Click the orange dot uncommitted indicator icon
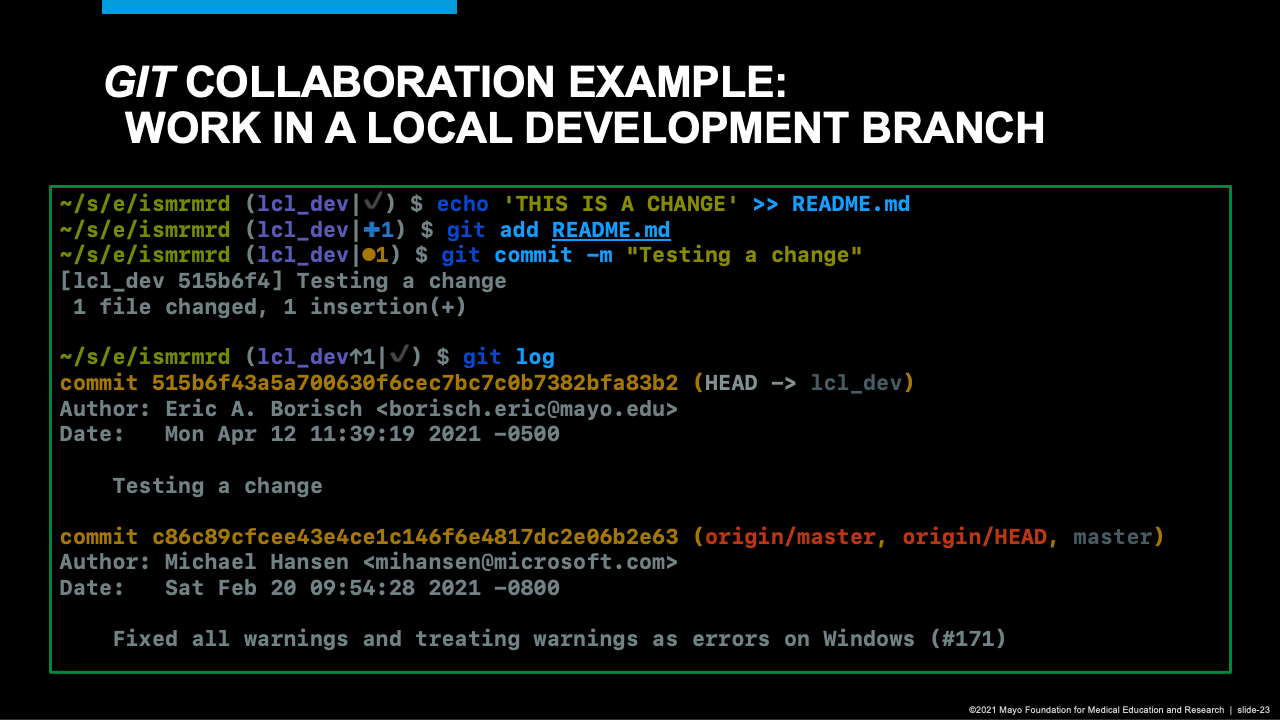 click(367, 256)
